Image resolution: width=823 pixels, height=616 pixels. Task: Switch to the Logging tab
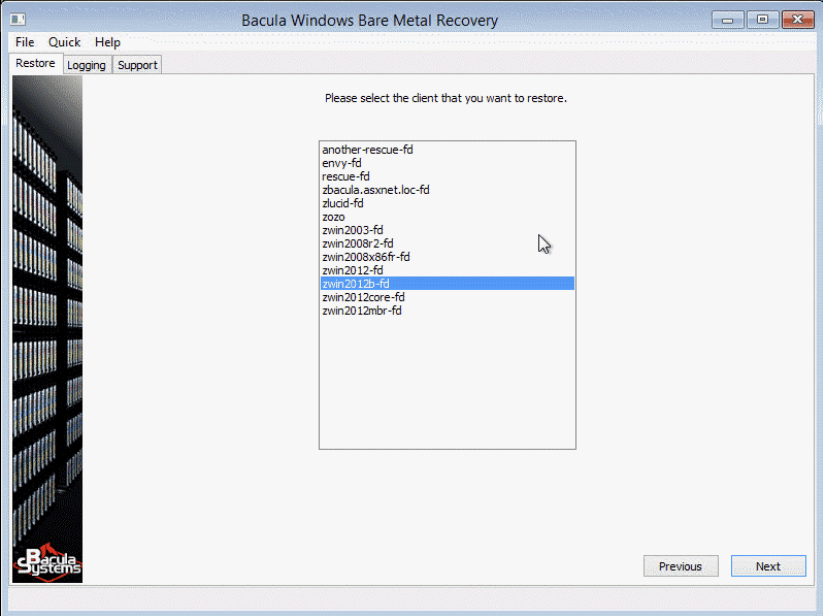[86, 65]
